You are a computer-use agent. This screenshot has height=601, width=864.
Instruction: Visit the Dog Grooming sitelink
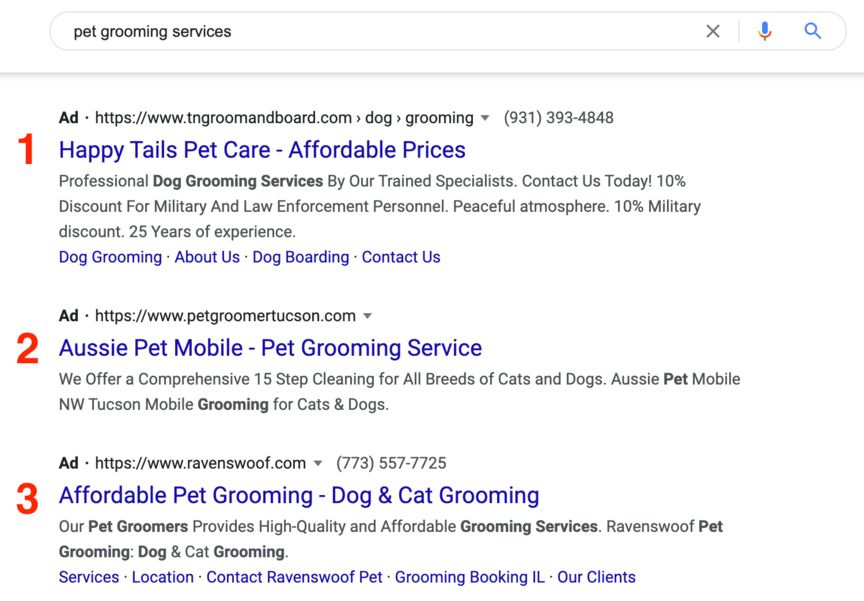pos(110,257)
